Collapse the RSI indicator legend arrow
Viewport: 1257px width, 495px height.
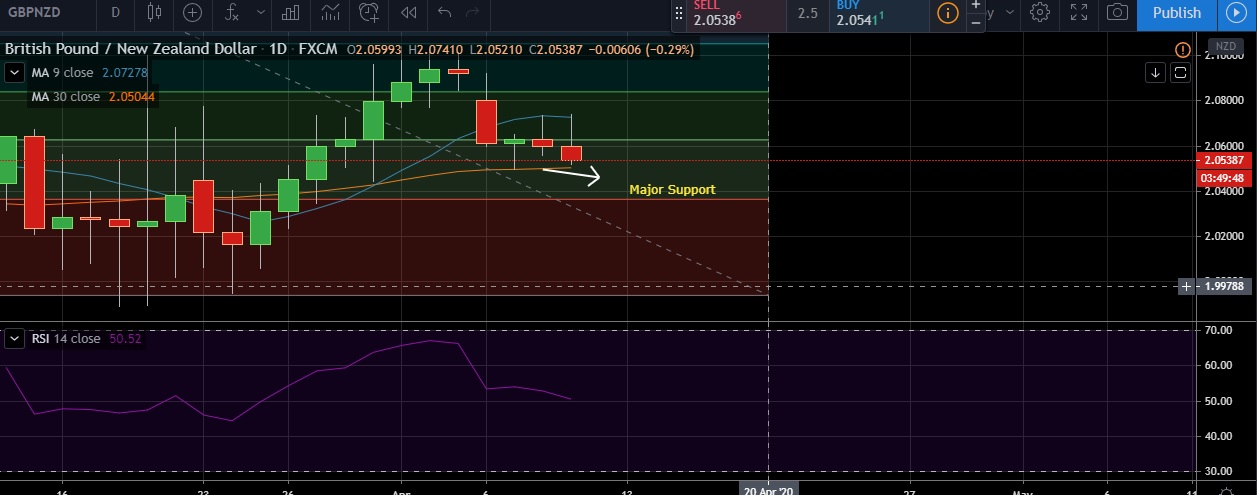pos(15,339)
